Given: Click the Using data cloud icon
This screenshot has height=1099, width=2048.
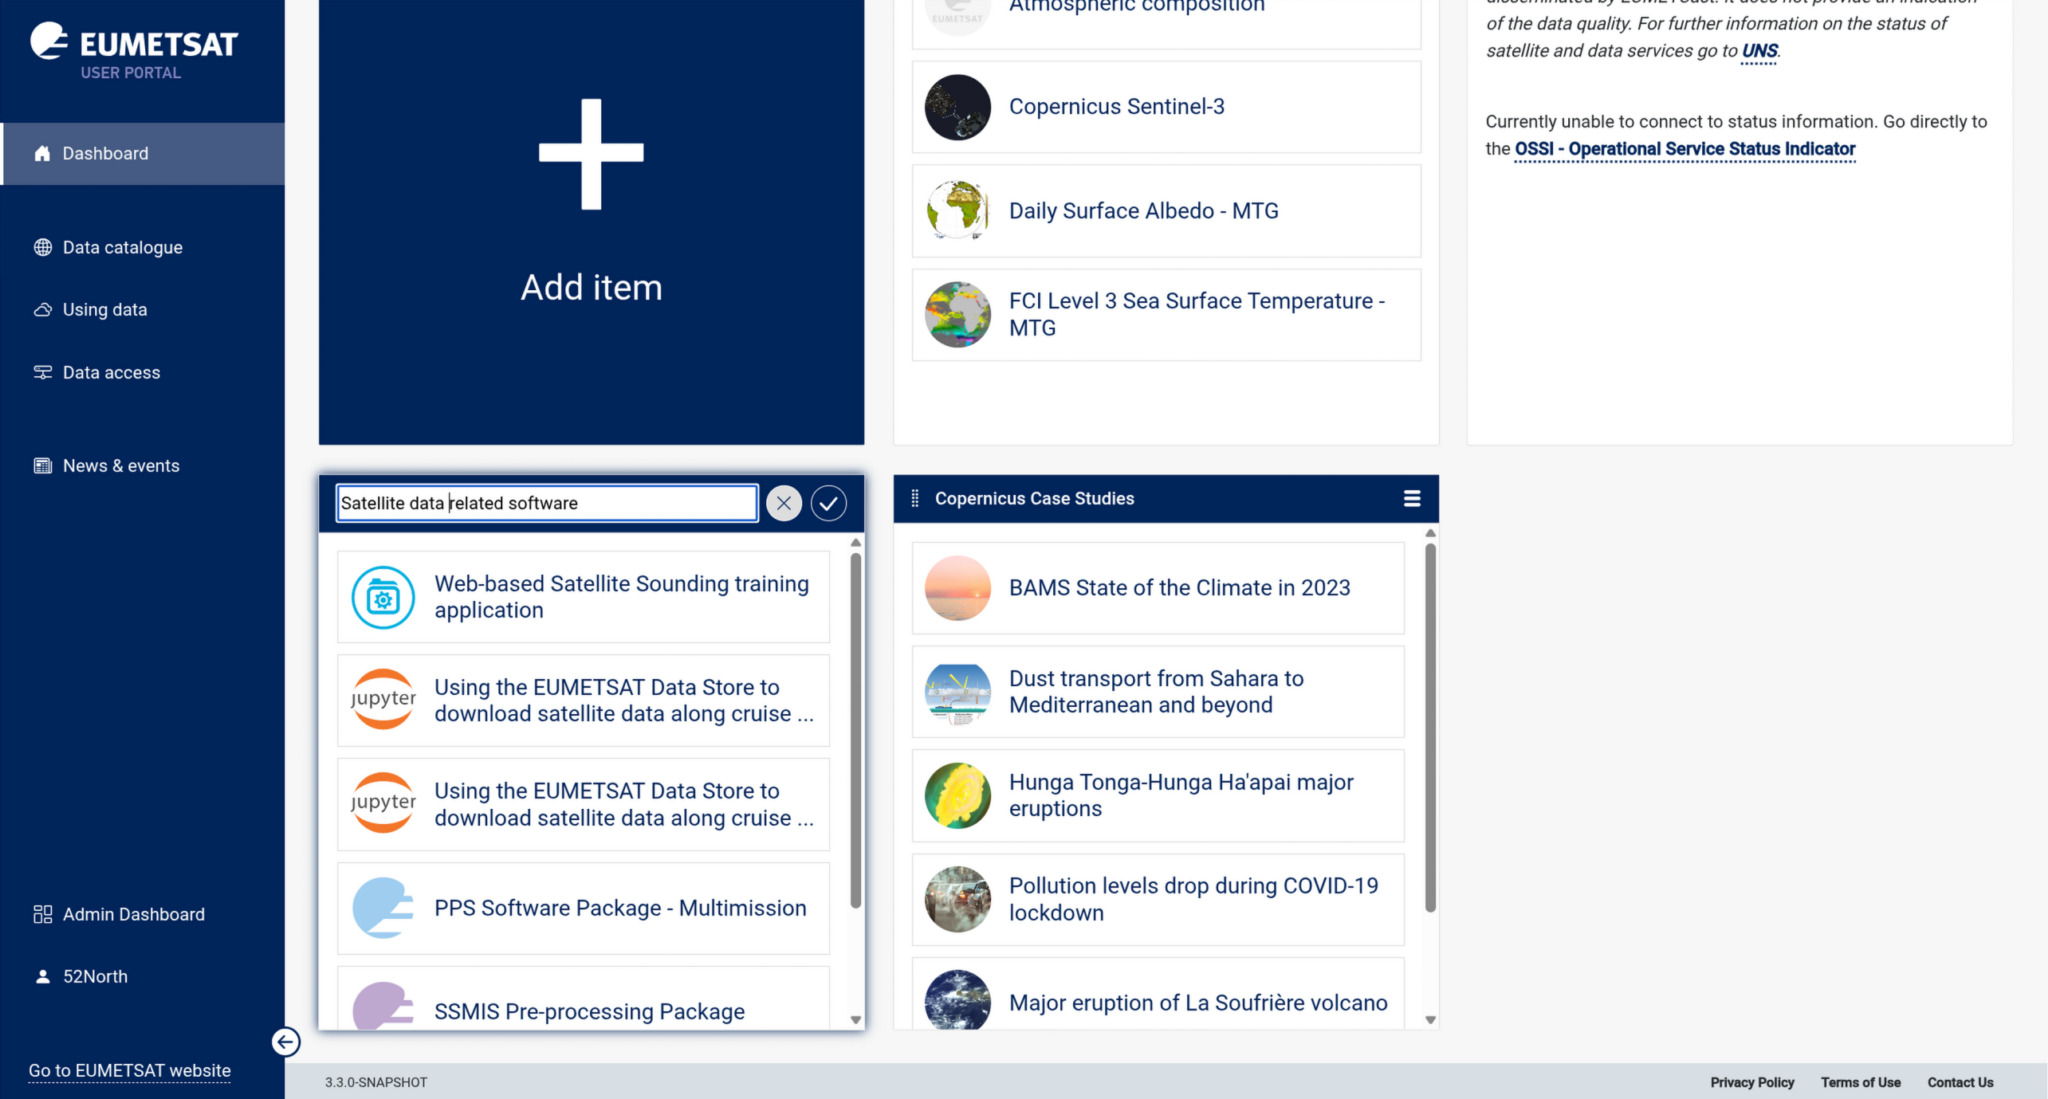Looking at the screenshot, I should [x=43, y=310].
